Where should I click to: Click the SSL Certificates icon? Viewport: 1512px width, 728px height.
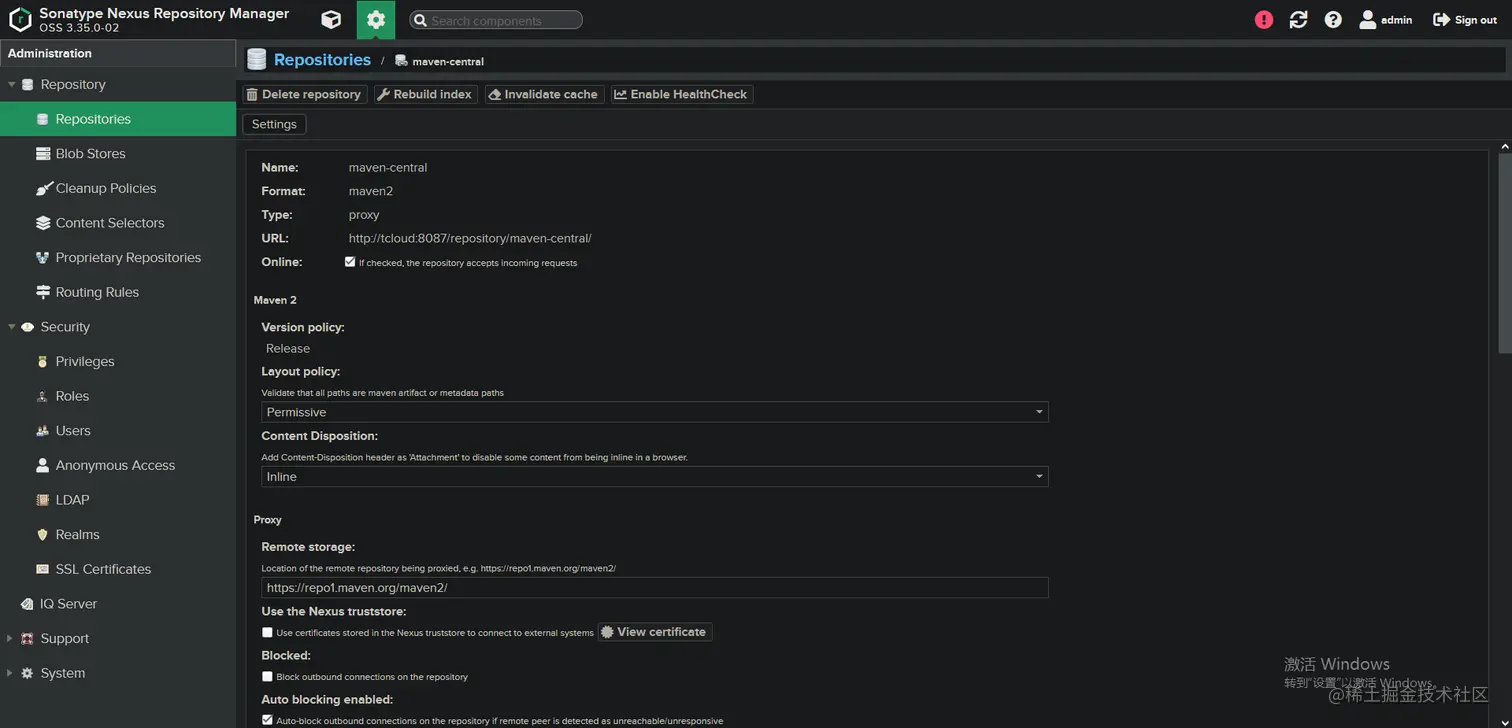(42, 569)
